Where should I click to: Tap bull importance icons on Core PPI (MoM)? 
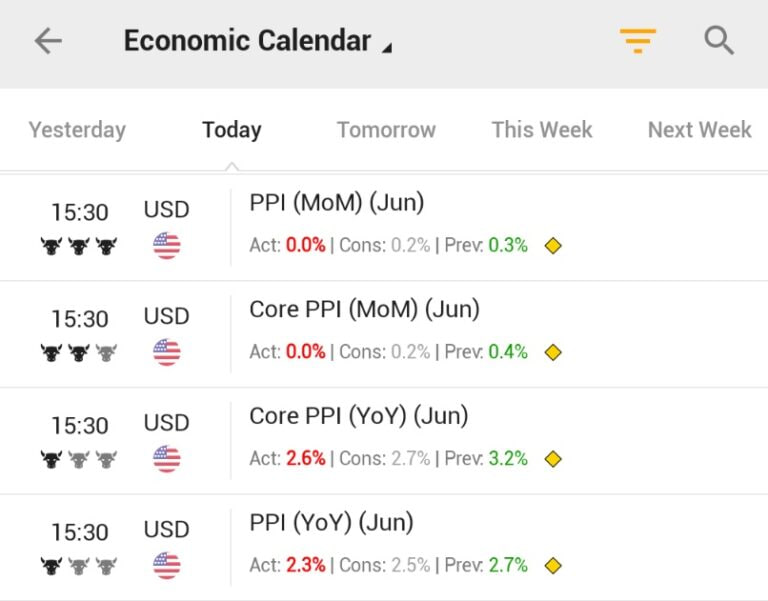(79, 352)
